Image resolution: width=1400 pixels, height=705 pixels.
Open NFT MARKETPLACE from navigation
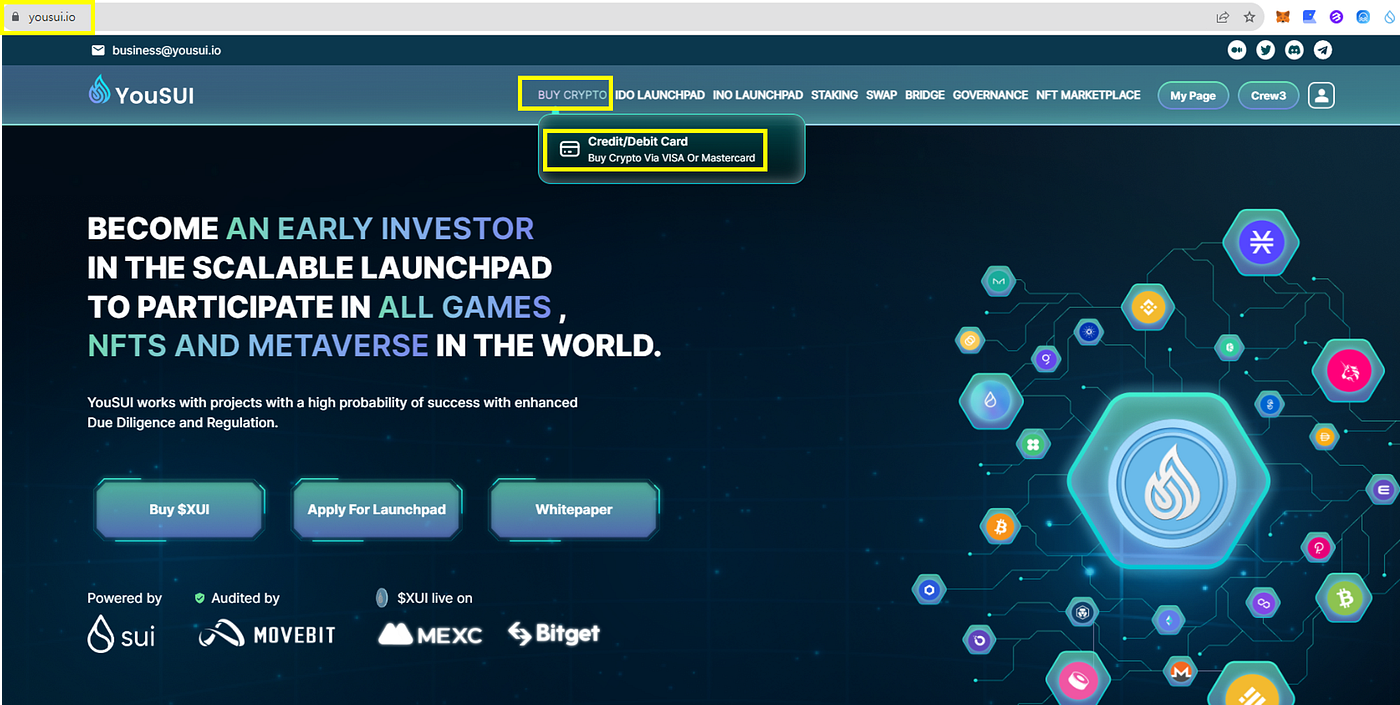(1088, 95)
